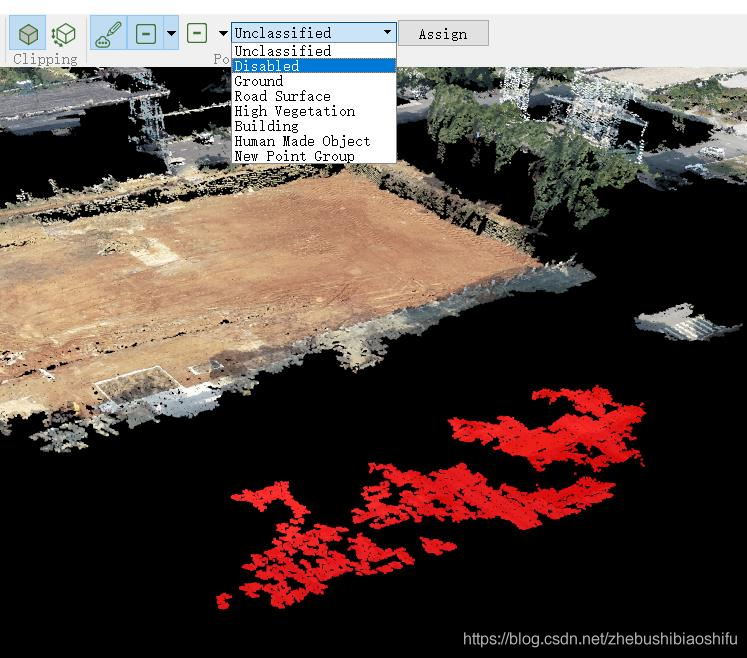Click the red selected point cluster
Viewport: 747px width, 658px height.
tap(429, 496)
